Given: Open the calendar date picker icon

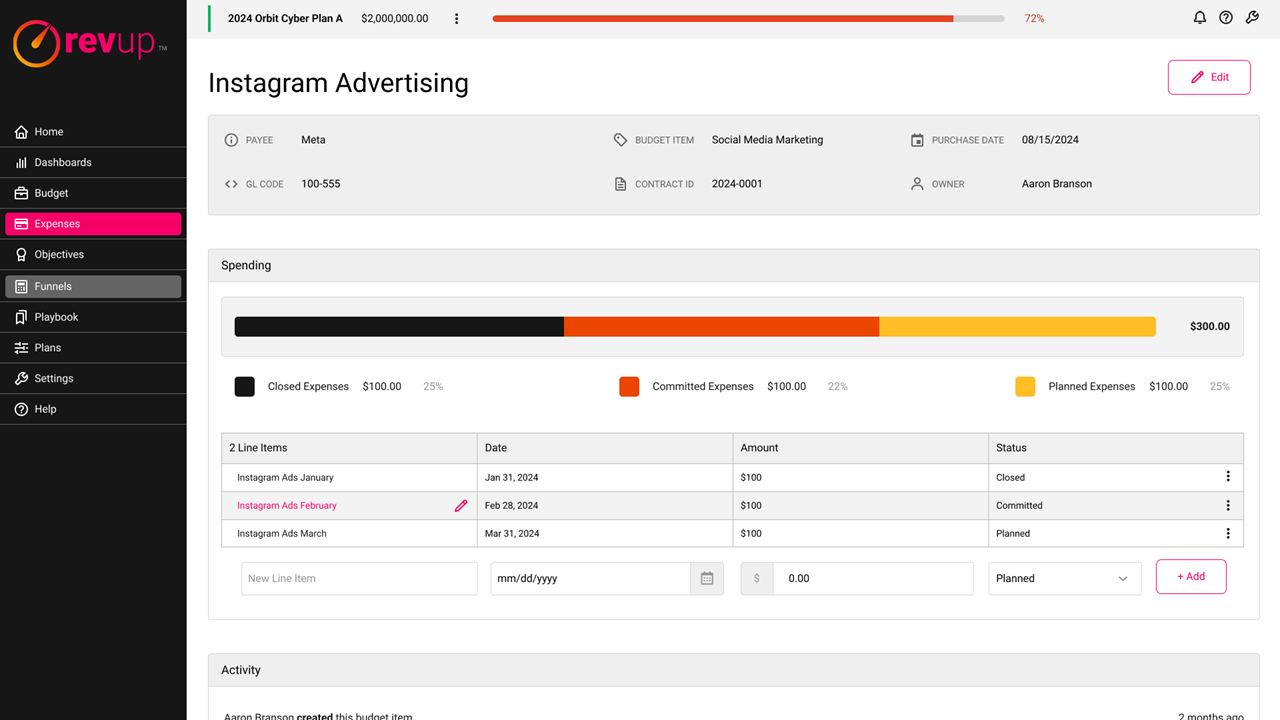Looking at the screenshot, I should tap(707, 578).
